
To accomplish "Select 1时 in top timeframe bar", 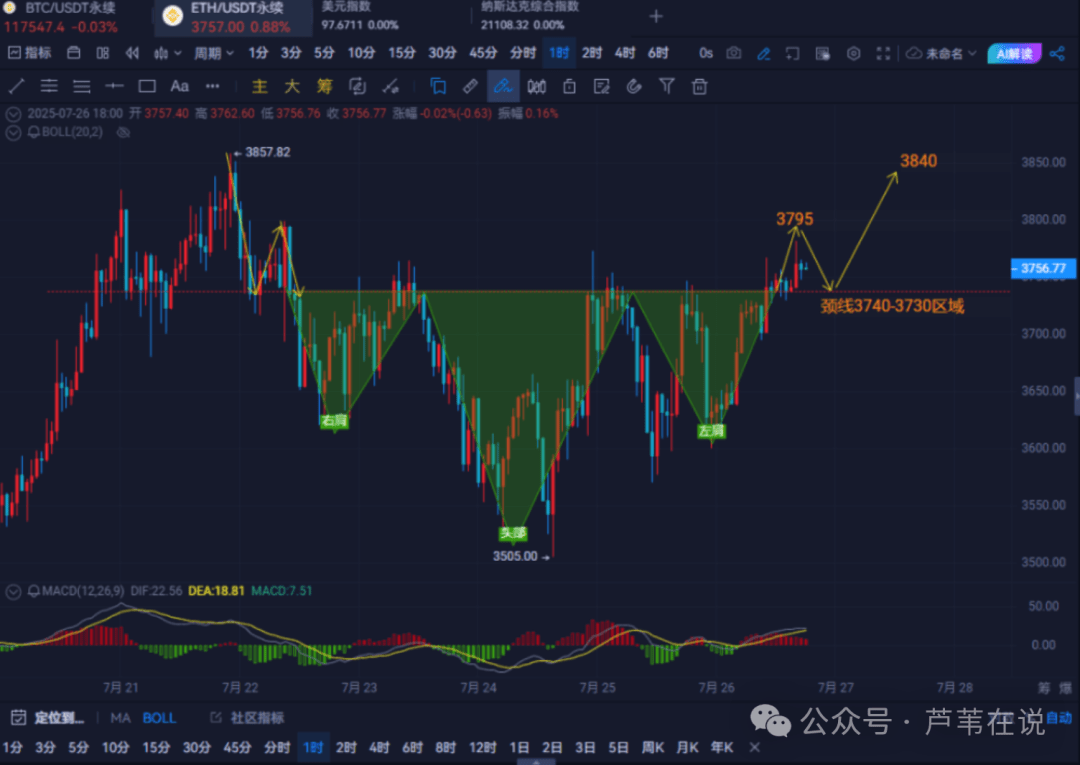I will coord(559,53).
